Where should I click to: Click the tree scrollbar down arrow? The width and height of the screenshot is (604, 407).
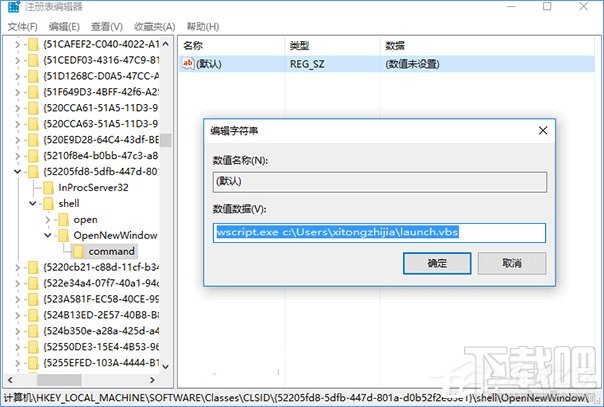[x=166, y=367]
